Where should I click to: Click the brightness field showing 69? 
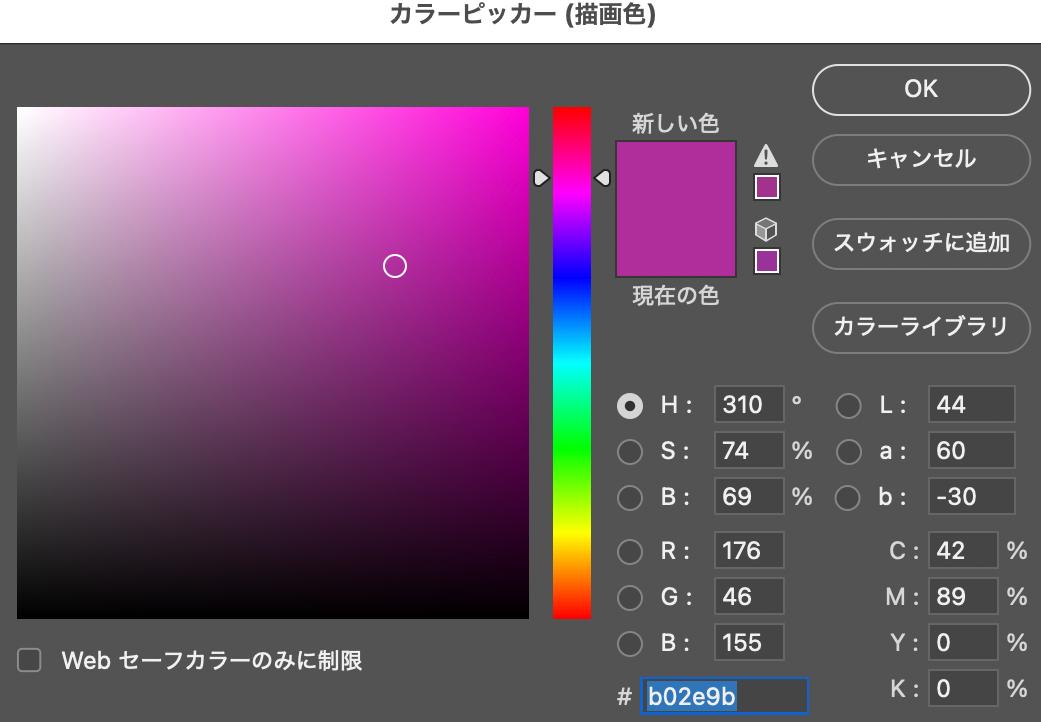[749, 496]
